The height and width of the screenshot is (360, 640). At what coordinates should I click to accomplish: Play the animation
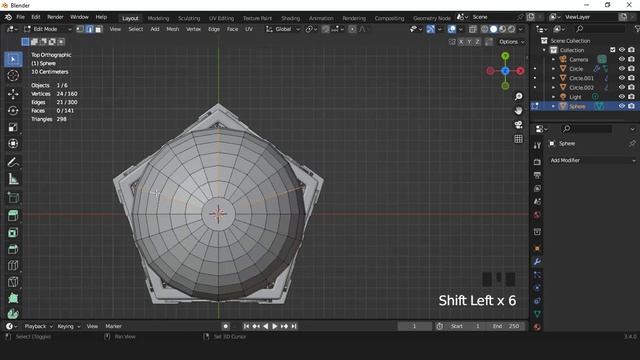[x=275, y=326]
